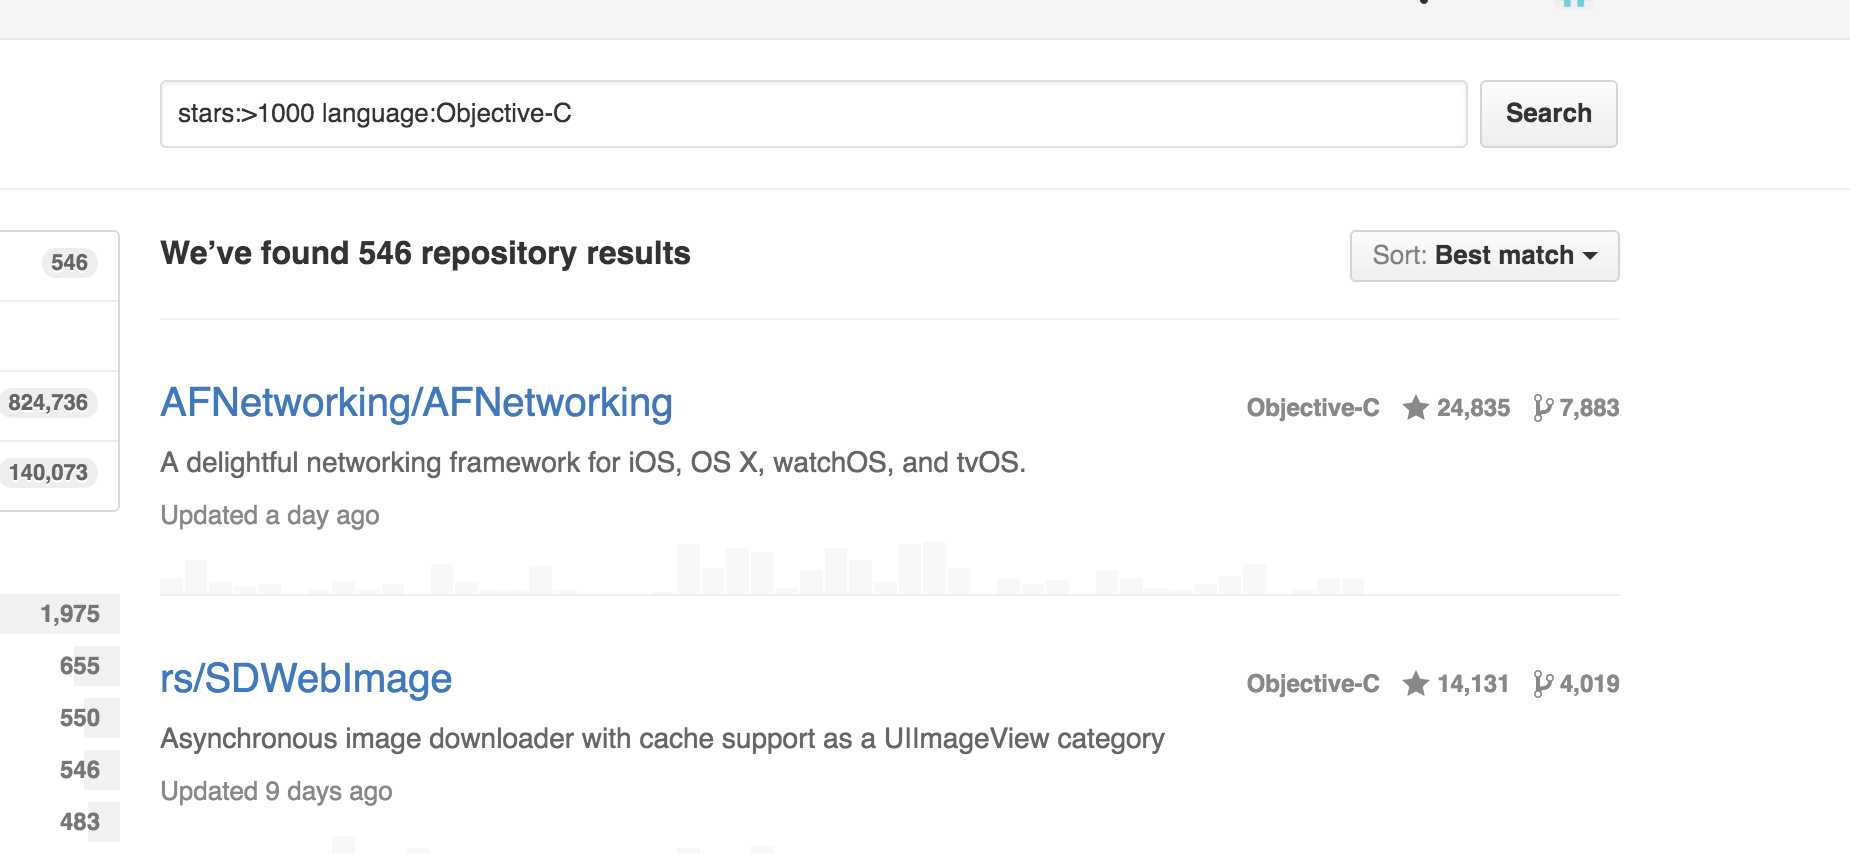1850x854 pixels.
Task: Open the rs/SDWebImage repository link
Action: coord(306,679)
